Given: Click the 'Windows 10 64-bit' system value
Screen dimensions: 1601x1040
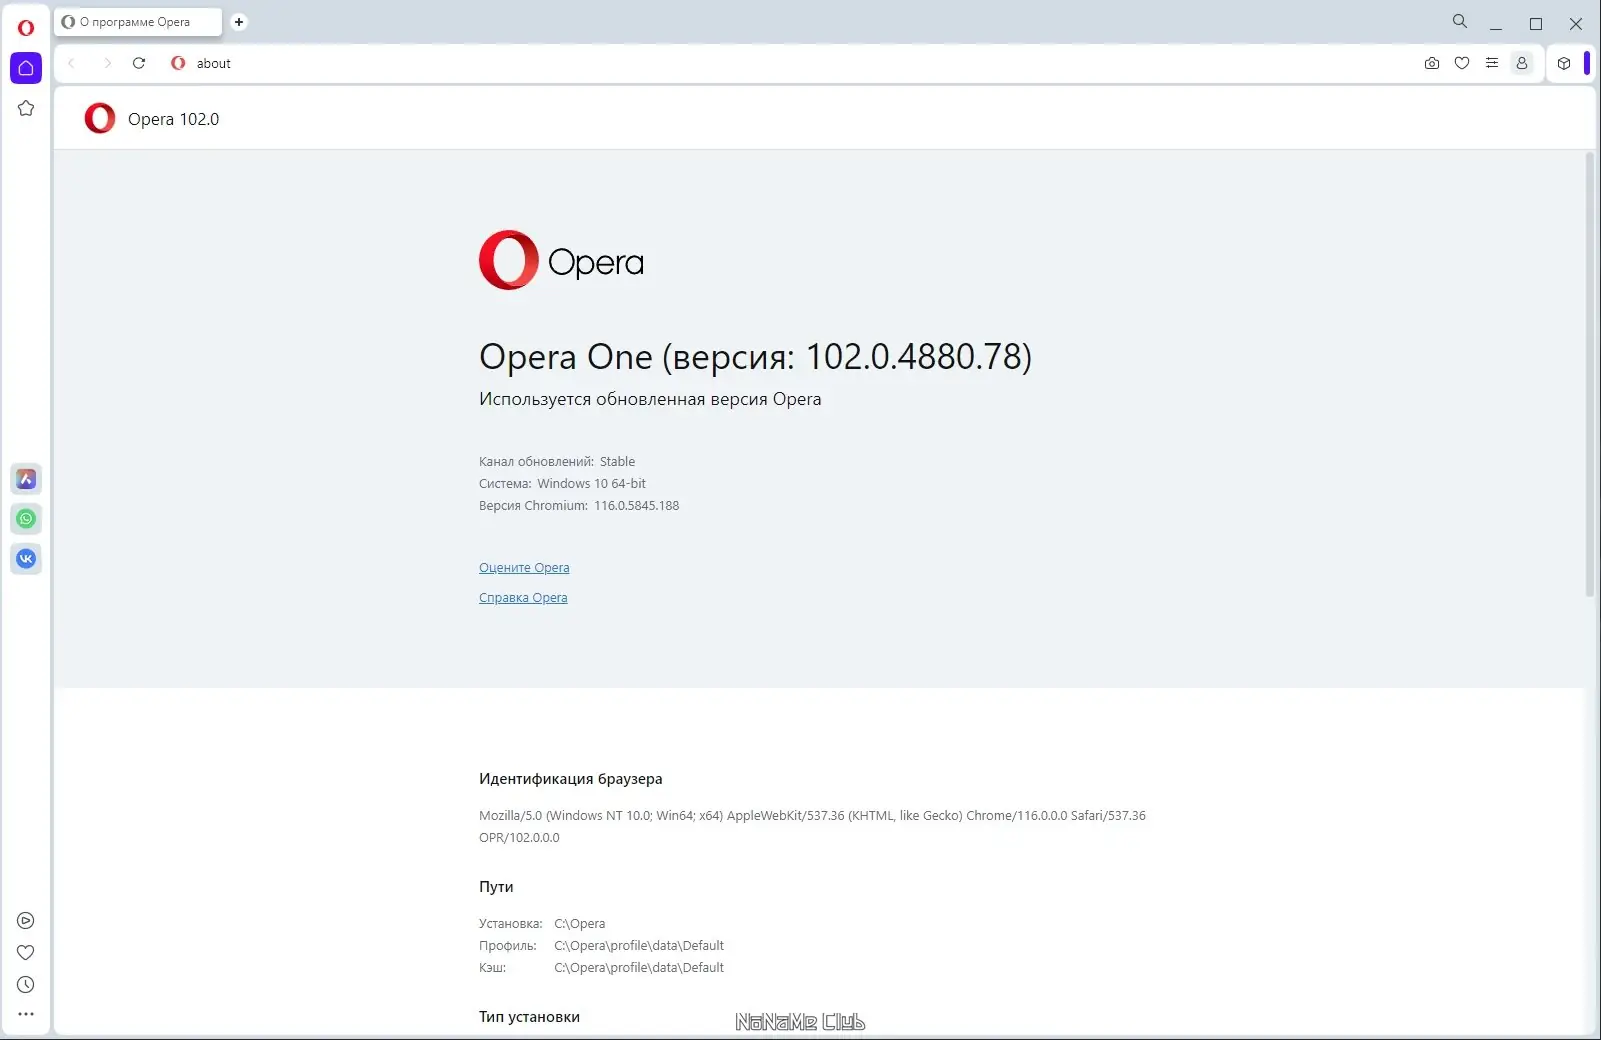Looking at the screenshot, I should coord(592,484).
